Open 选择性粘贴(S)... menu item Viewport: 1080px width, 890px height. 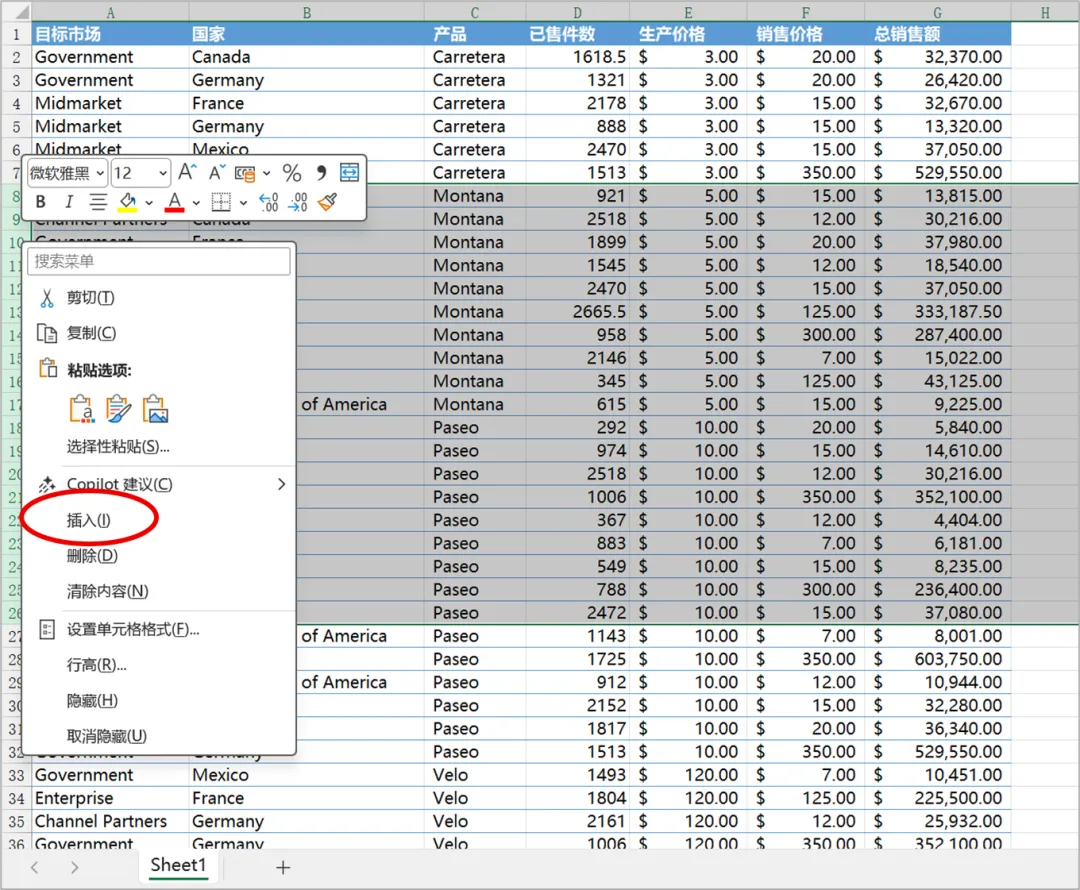tap(158, 447)
